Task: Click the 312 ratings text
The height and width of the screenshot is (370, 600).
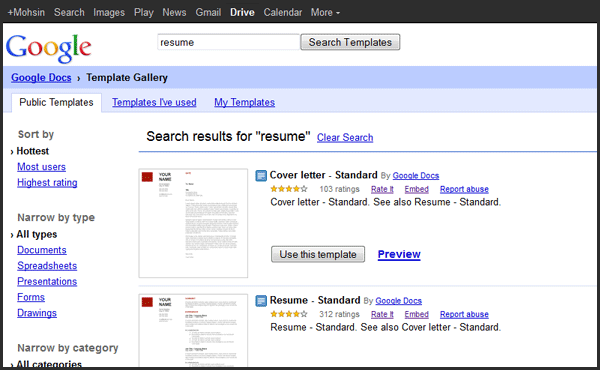Action: point(339,314)
